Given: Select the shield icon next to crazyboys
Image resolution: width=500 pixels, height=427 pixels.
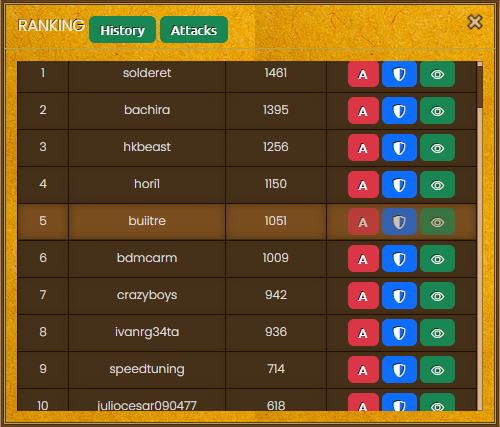Looking at the screenshot, I should (399, 296).
